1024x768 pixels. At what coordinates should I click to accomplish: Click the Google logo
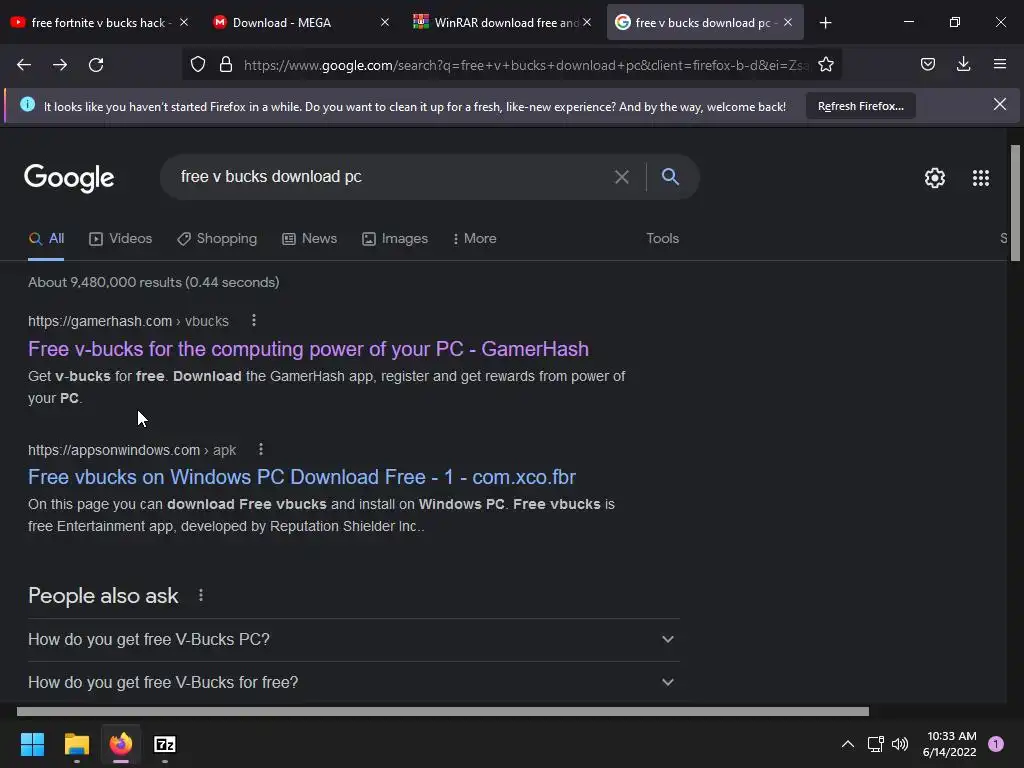click(x=69, y=178)
